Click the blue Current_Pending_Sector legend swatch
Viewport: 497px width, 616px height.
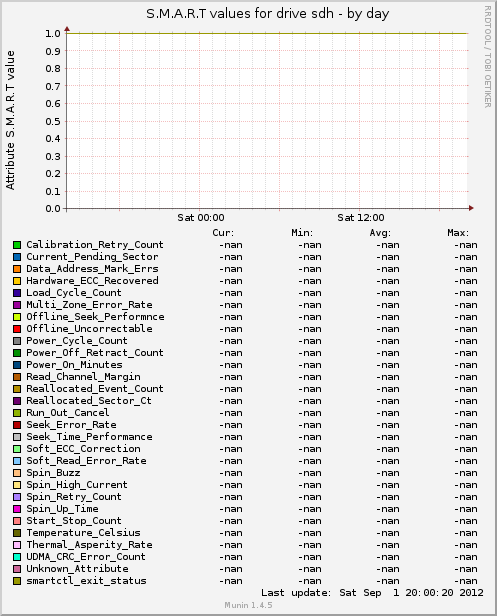[17, 257]
